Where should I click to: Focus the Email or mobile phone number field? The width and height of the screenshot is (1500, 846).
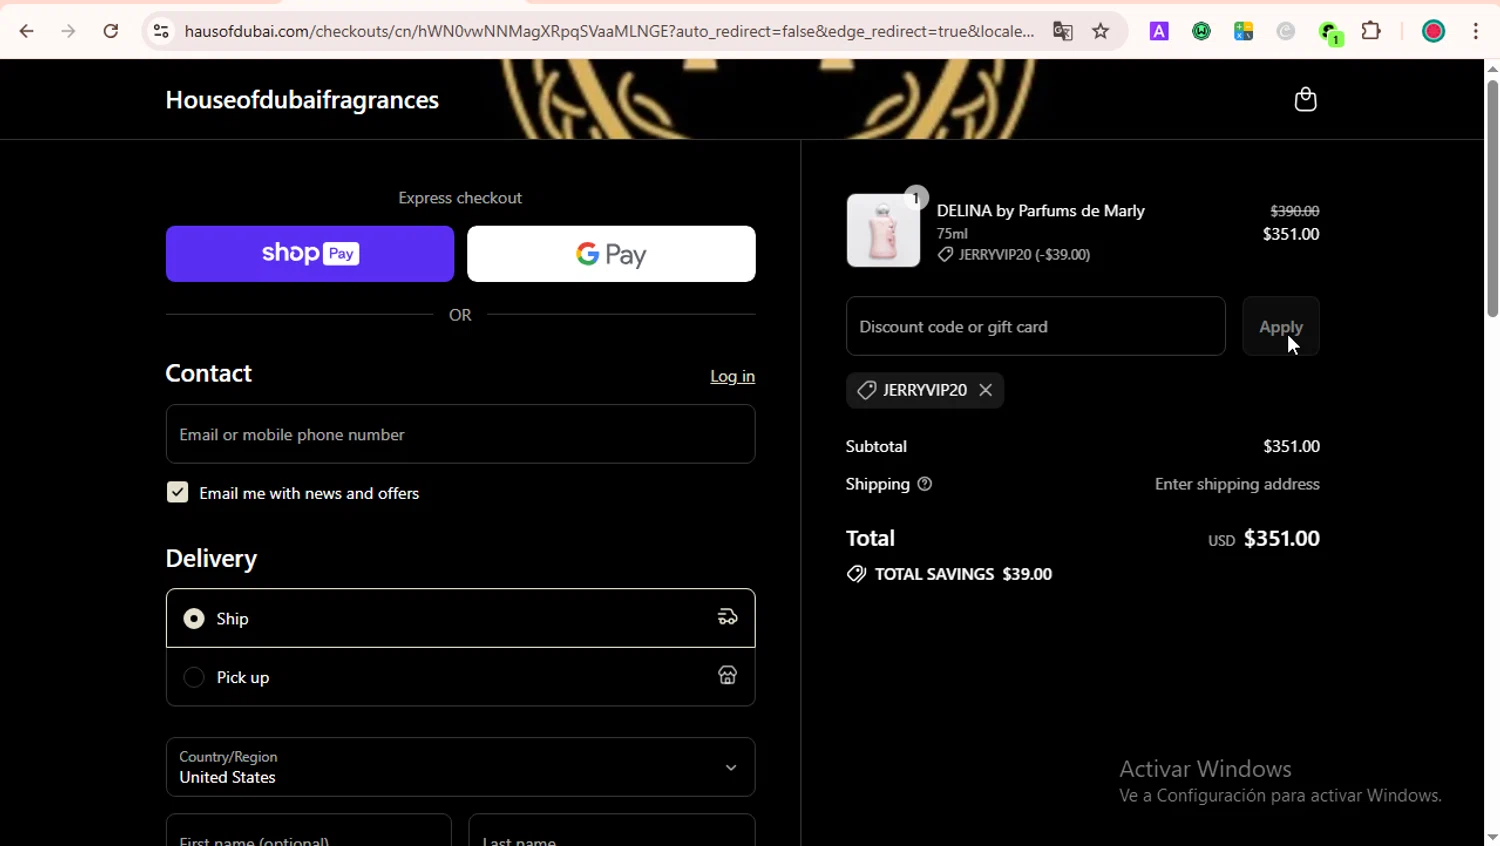tap(460, 434)
